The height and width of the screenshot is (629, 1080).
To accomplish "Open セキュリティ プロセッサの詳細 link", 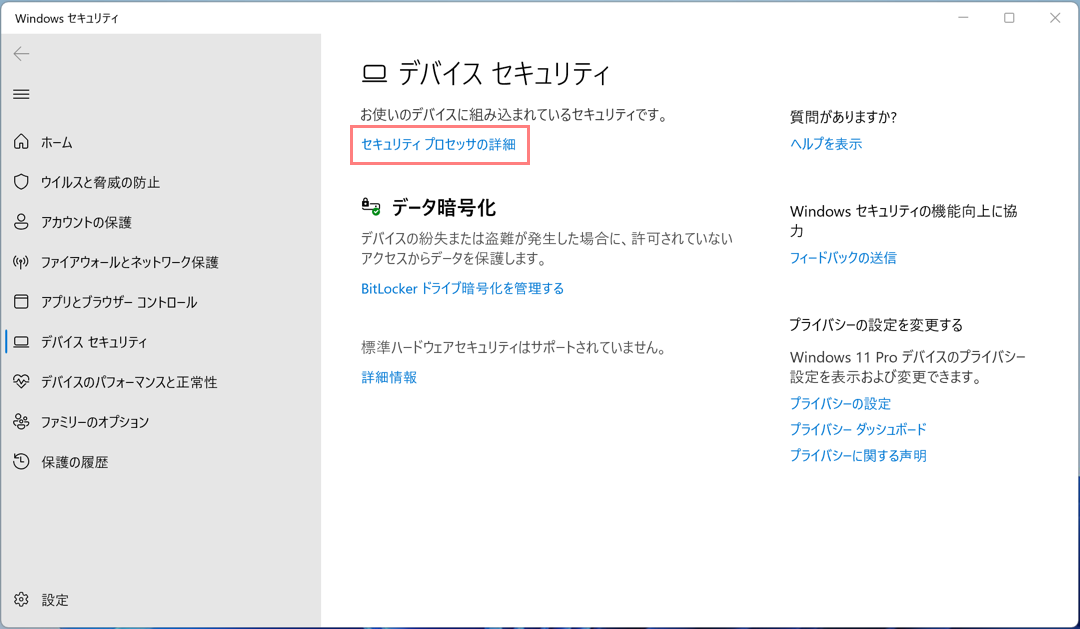I will (438, 145).
